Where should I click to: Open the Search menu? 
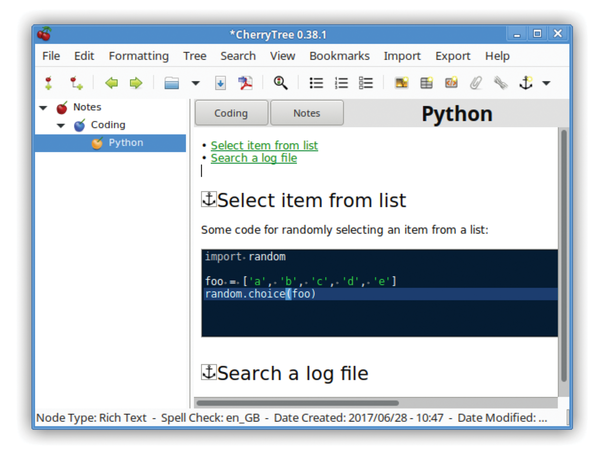(238, 56)
